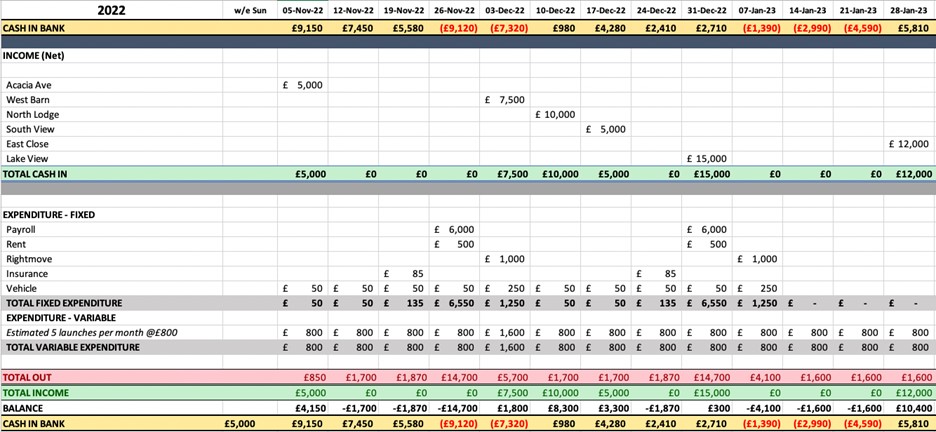
Task: Click the "EXPENDITURE - FIXED" section label
Action: point(49,214)
